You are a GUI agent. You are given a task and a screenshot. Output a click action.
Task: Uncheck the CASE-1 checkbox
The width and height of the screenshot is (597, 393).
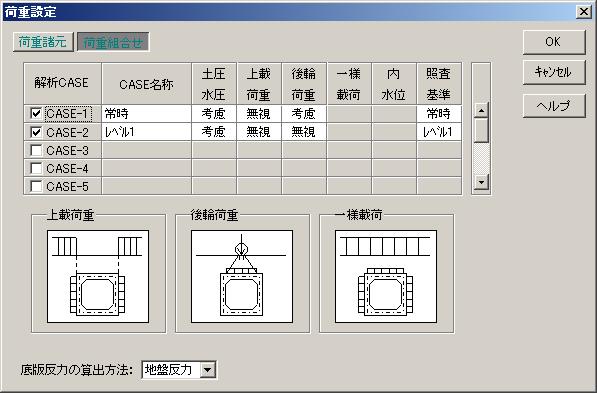(x=36, y=113)
